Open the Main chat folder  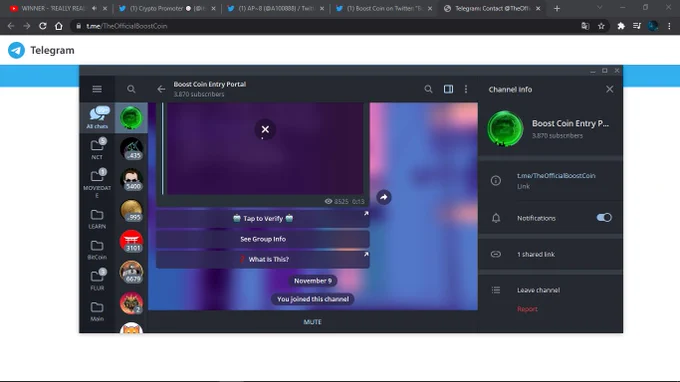coord(97,311)
